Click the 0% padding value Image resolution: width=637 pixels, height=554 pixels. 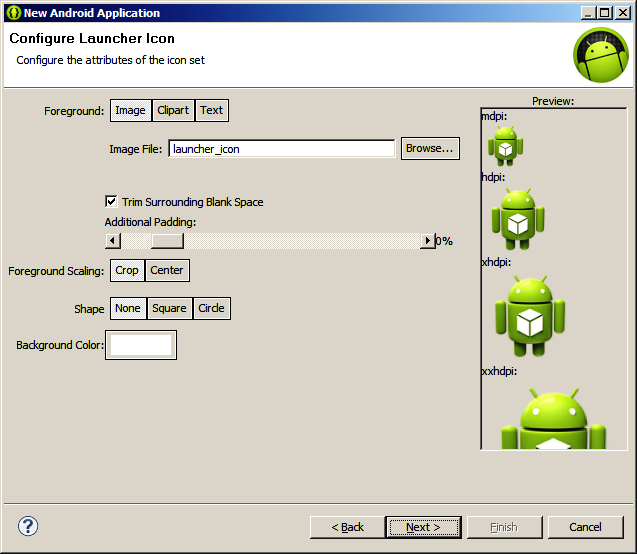(x=444, y=241)
